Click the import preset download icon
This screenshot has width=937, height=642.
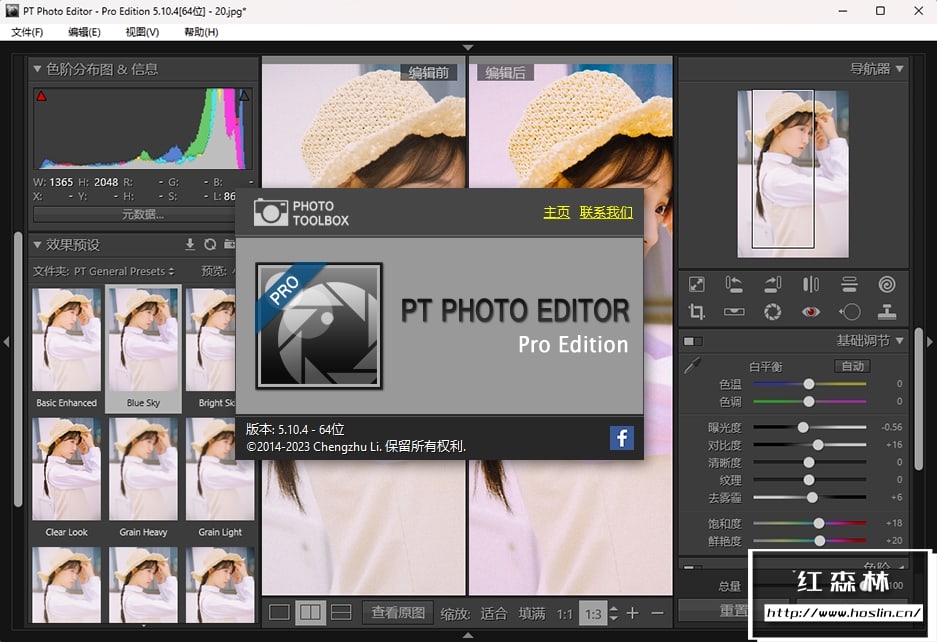point(190,244)
